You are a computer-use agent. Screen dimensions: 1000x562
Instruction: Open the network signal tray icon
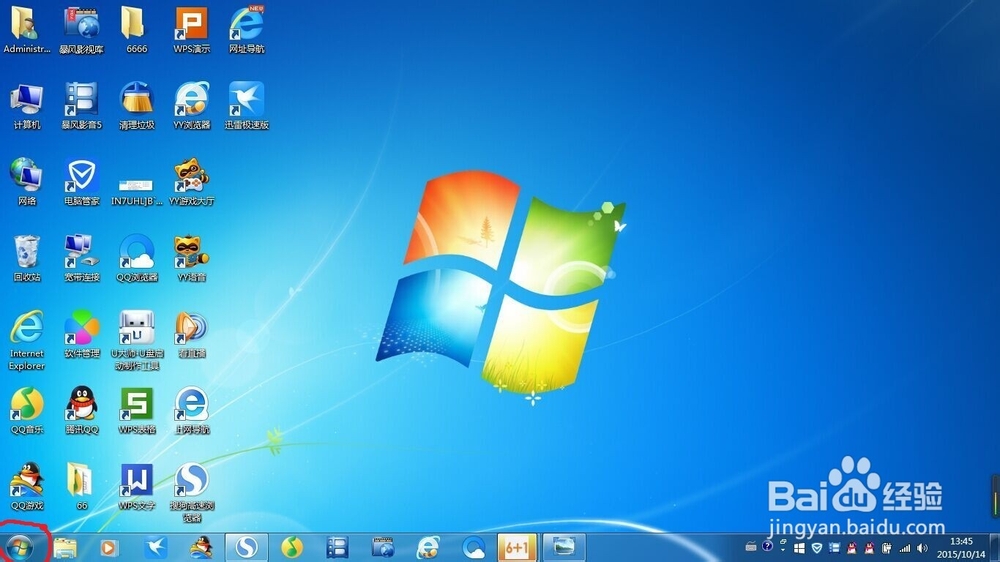coord(905,548)
